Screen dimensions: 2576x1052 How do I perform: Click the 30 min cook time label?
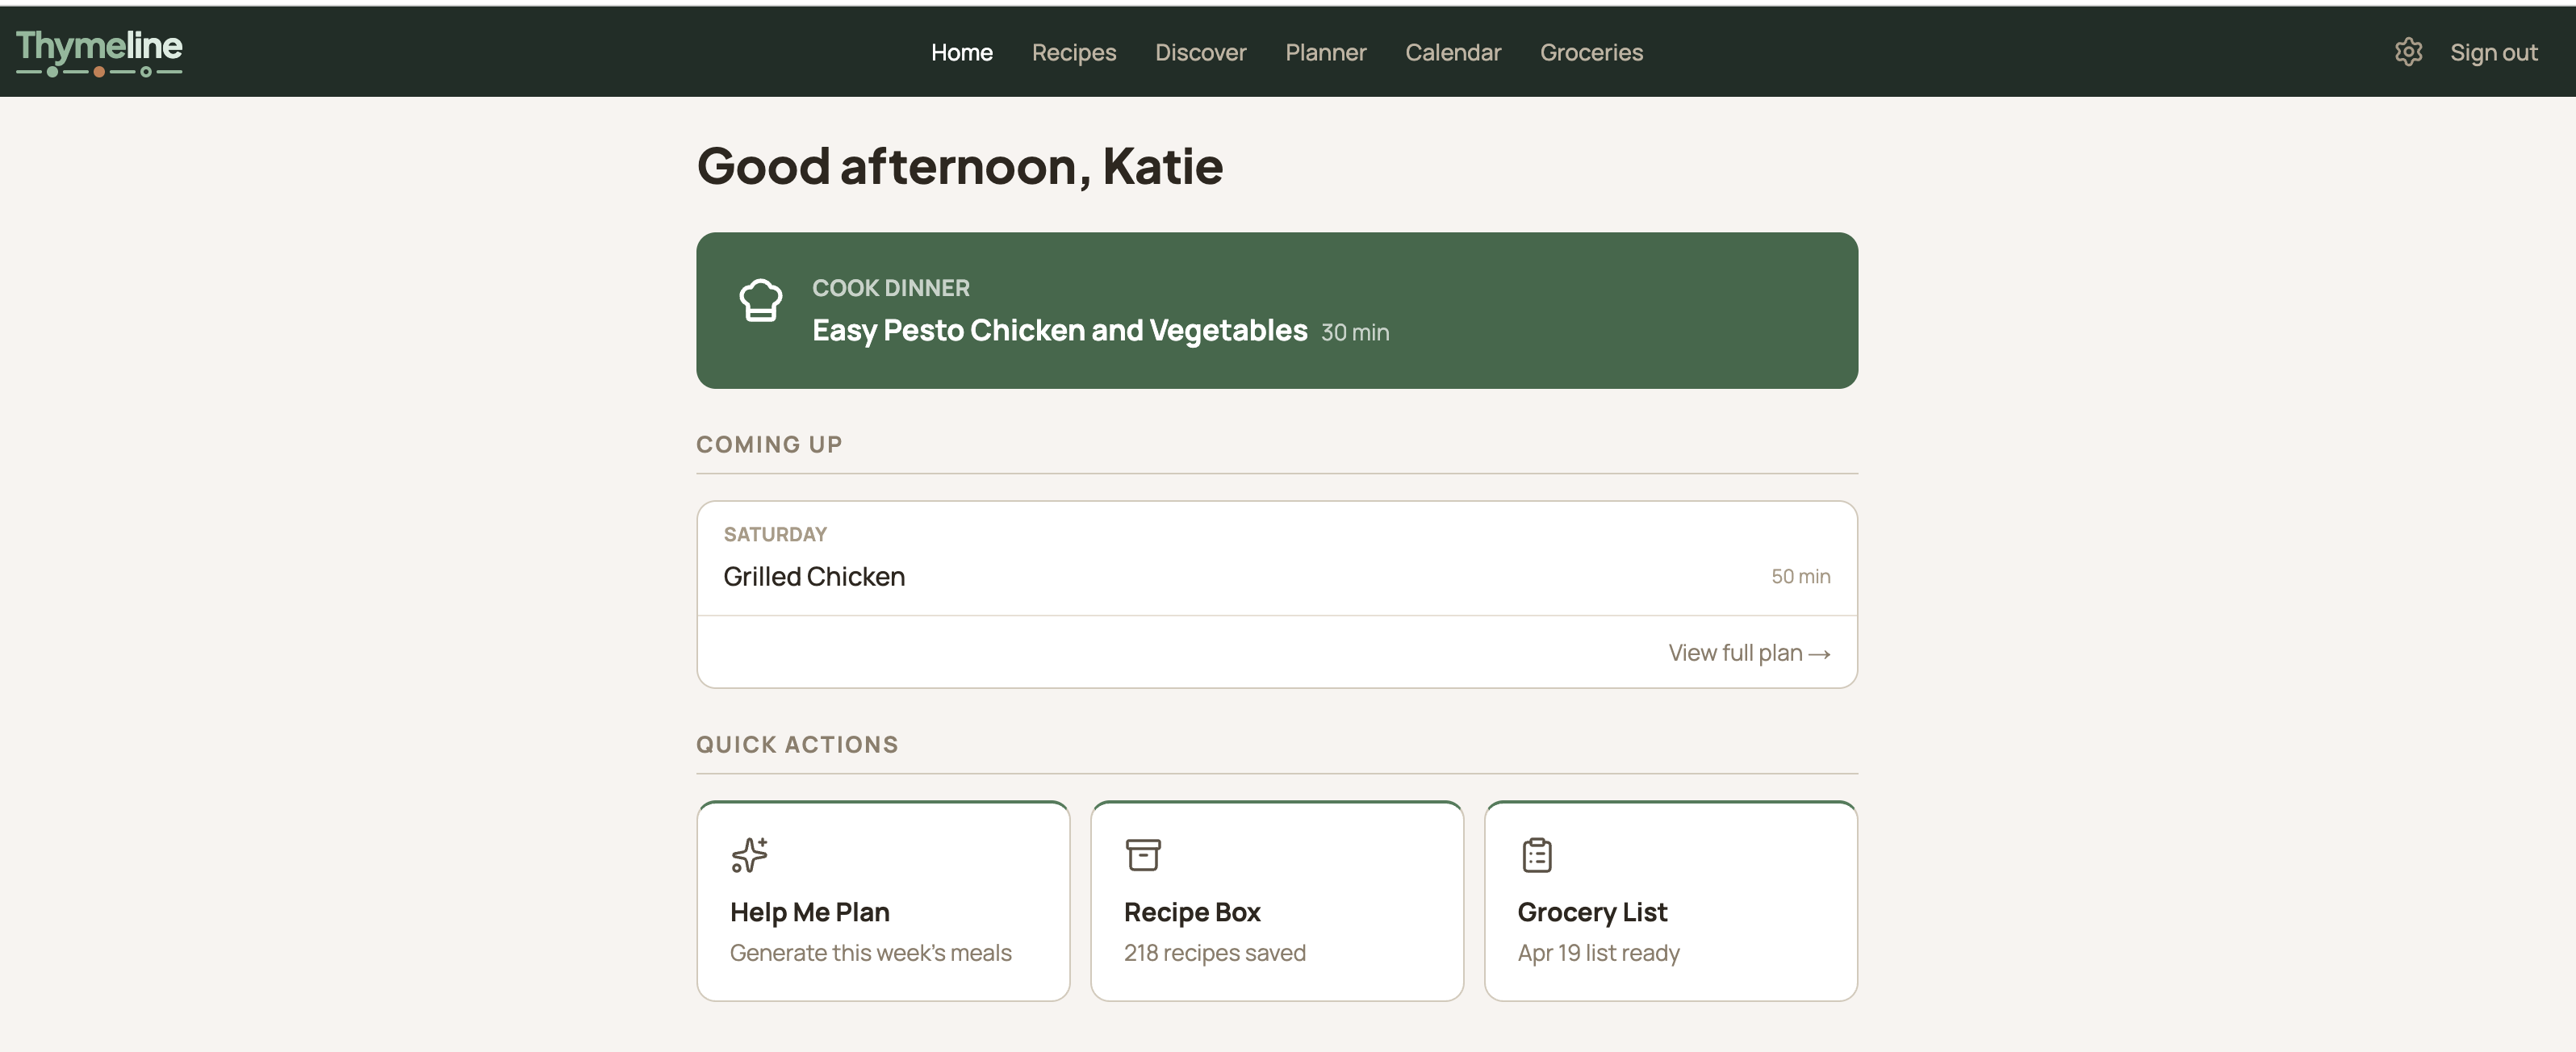(x=1355, y=332)
